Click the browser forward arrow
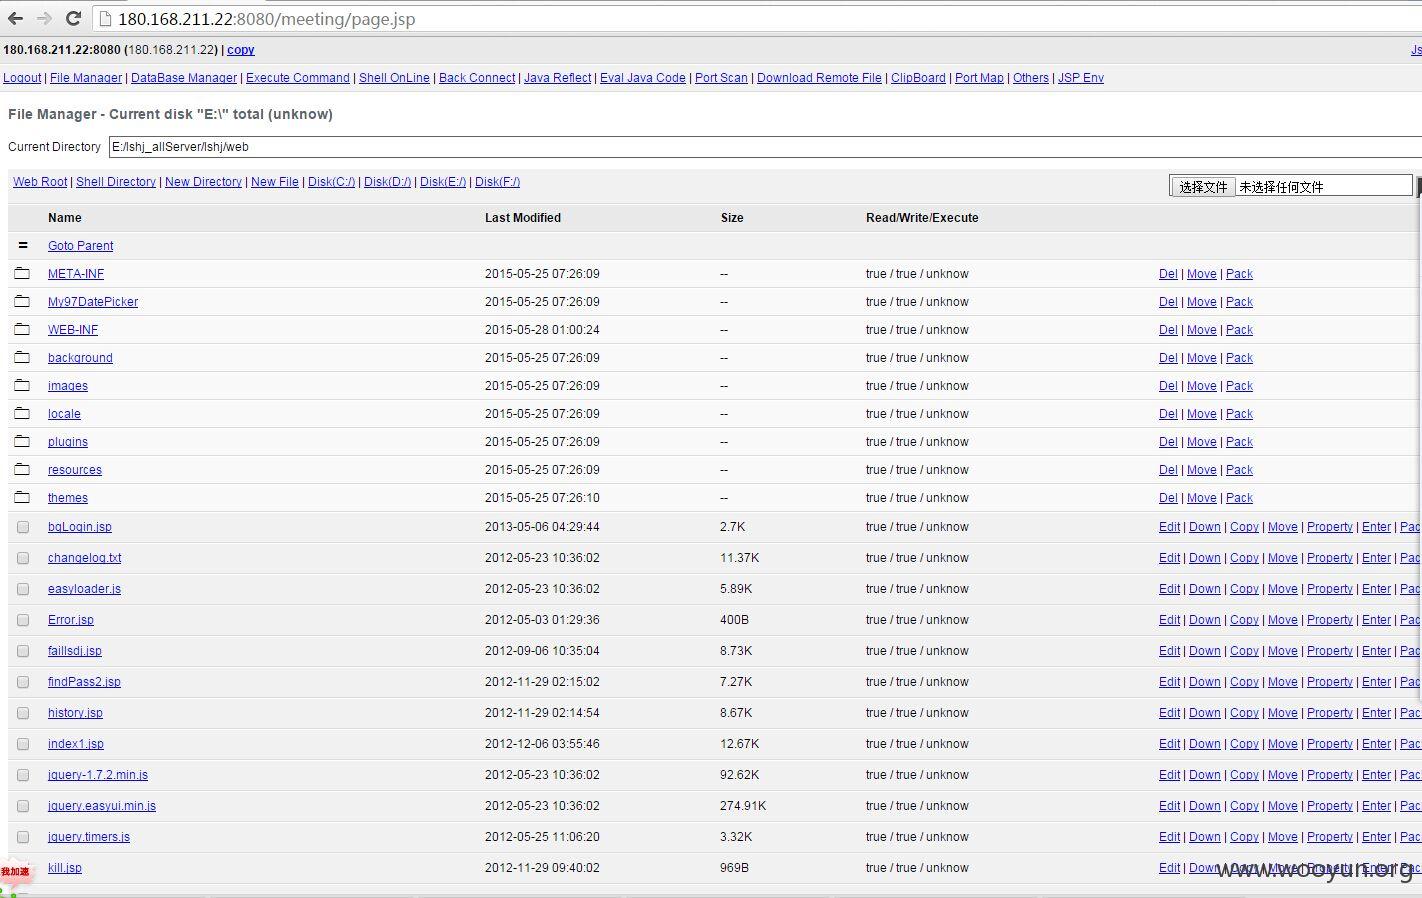This screenshot has width=1422, height=898. point(44,18)
